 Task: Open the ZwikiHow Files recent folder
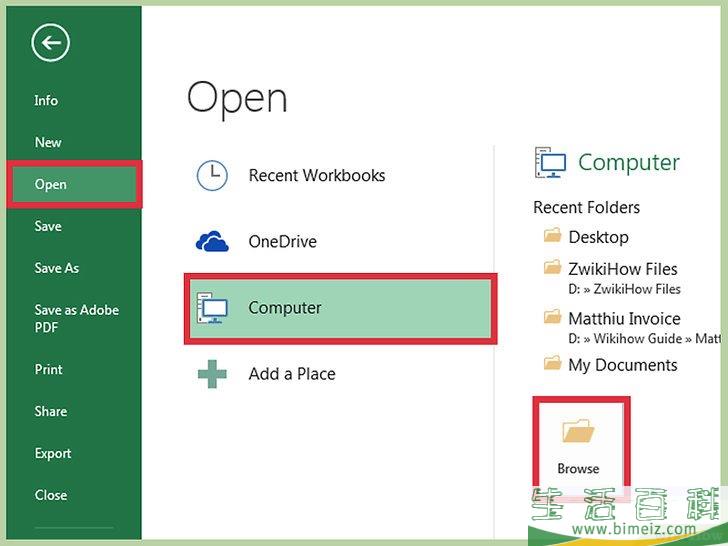(623, 269)
